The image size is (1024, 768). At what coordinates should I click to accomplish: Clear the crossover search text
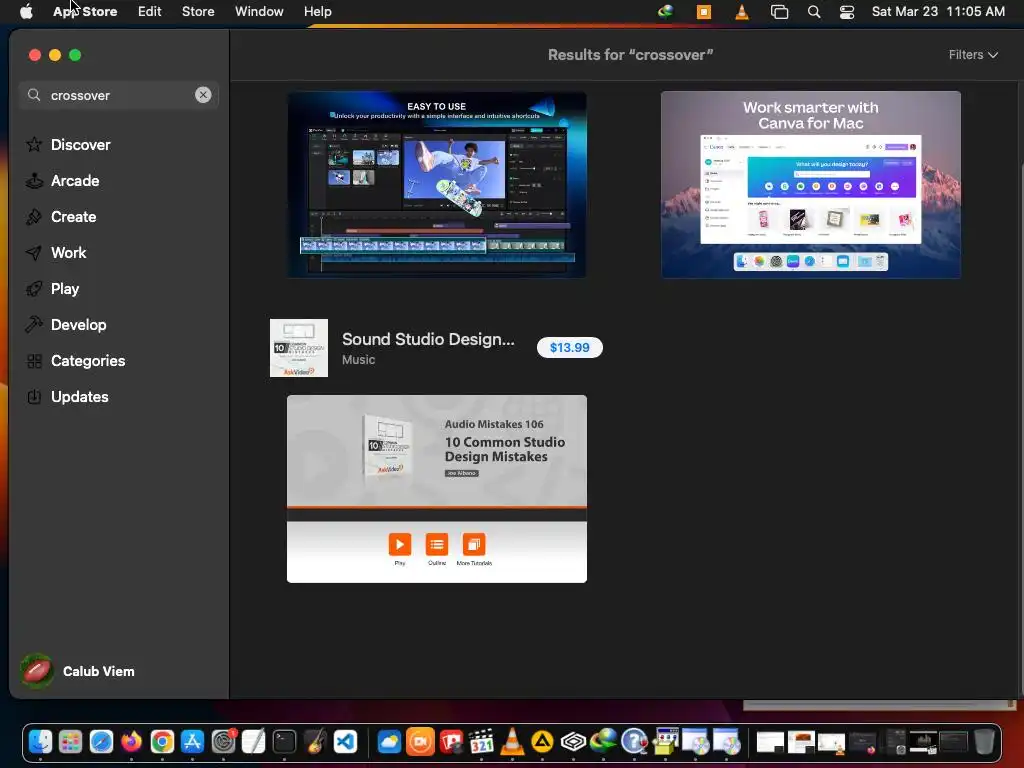pos(203,95)
